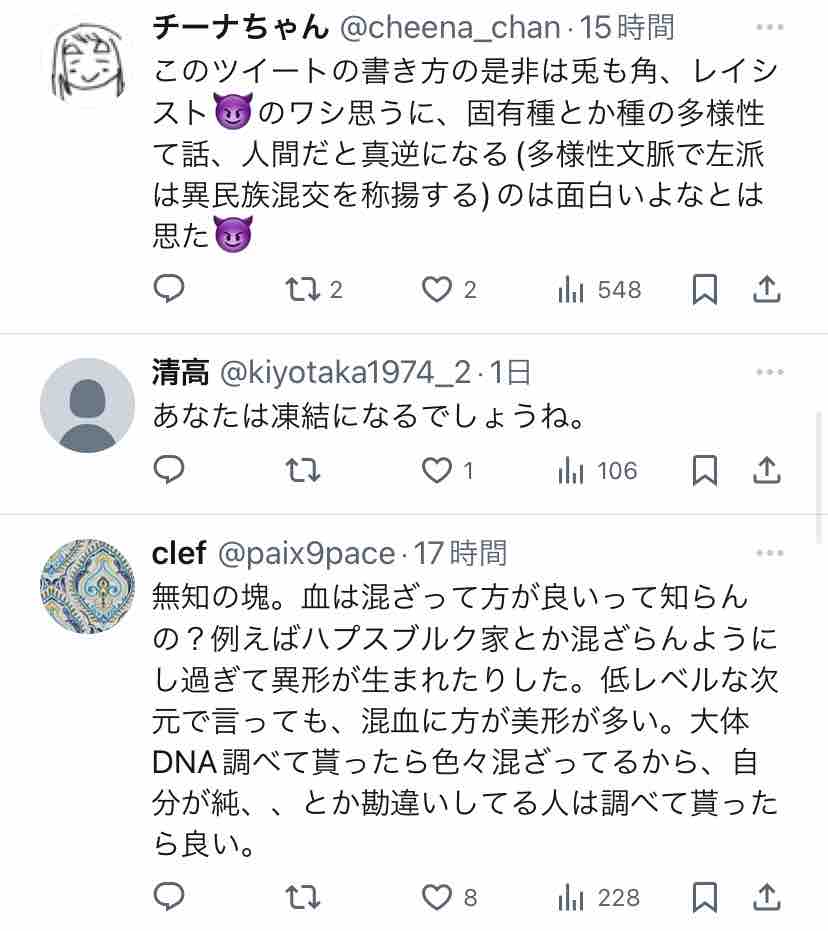828x931 pixels.
Task: Reply to チーナちゃん's tweet
Action: coord(169,290)
